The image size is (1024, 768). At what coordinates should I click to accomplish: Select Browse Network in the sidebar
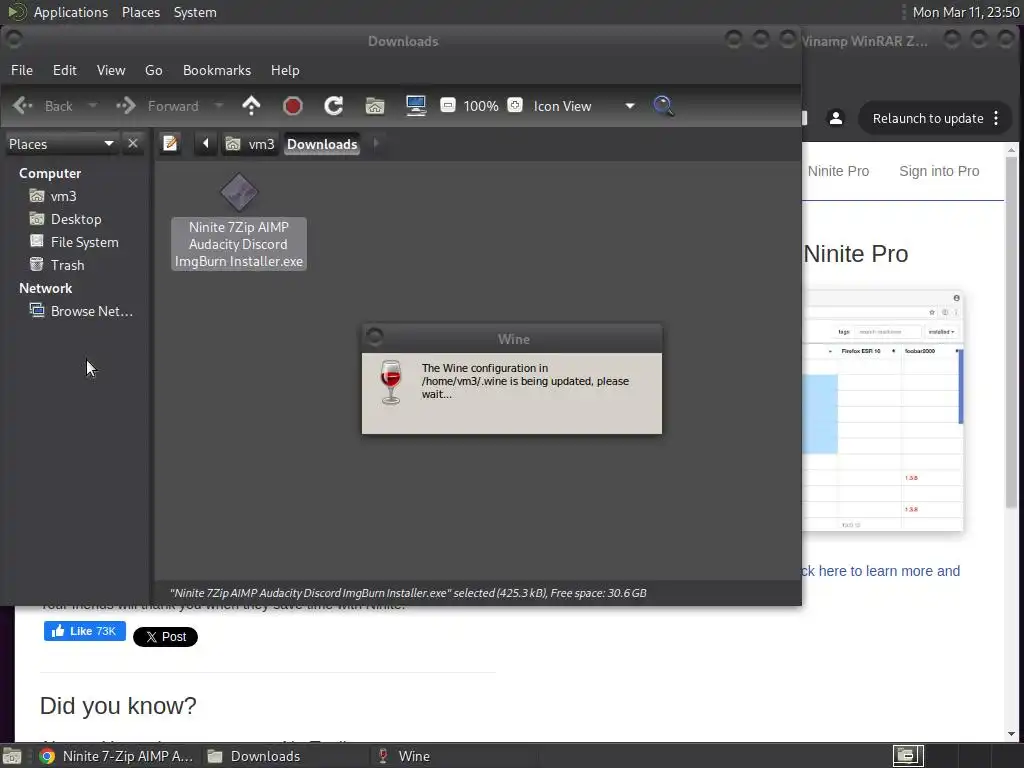pos(91,312)
